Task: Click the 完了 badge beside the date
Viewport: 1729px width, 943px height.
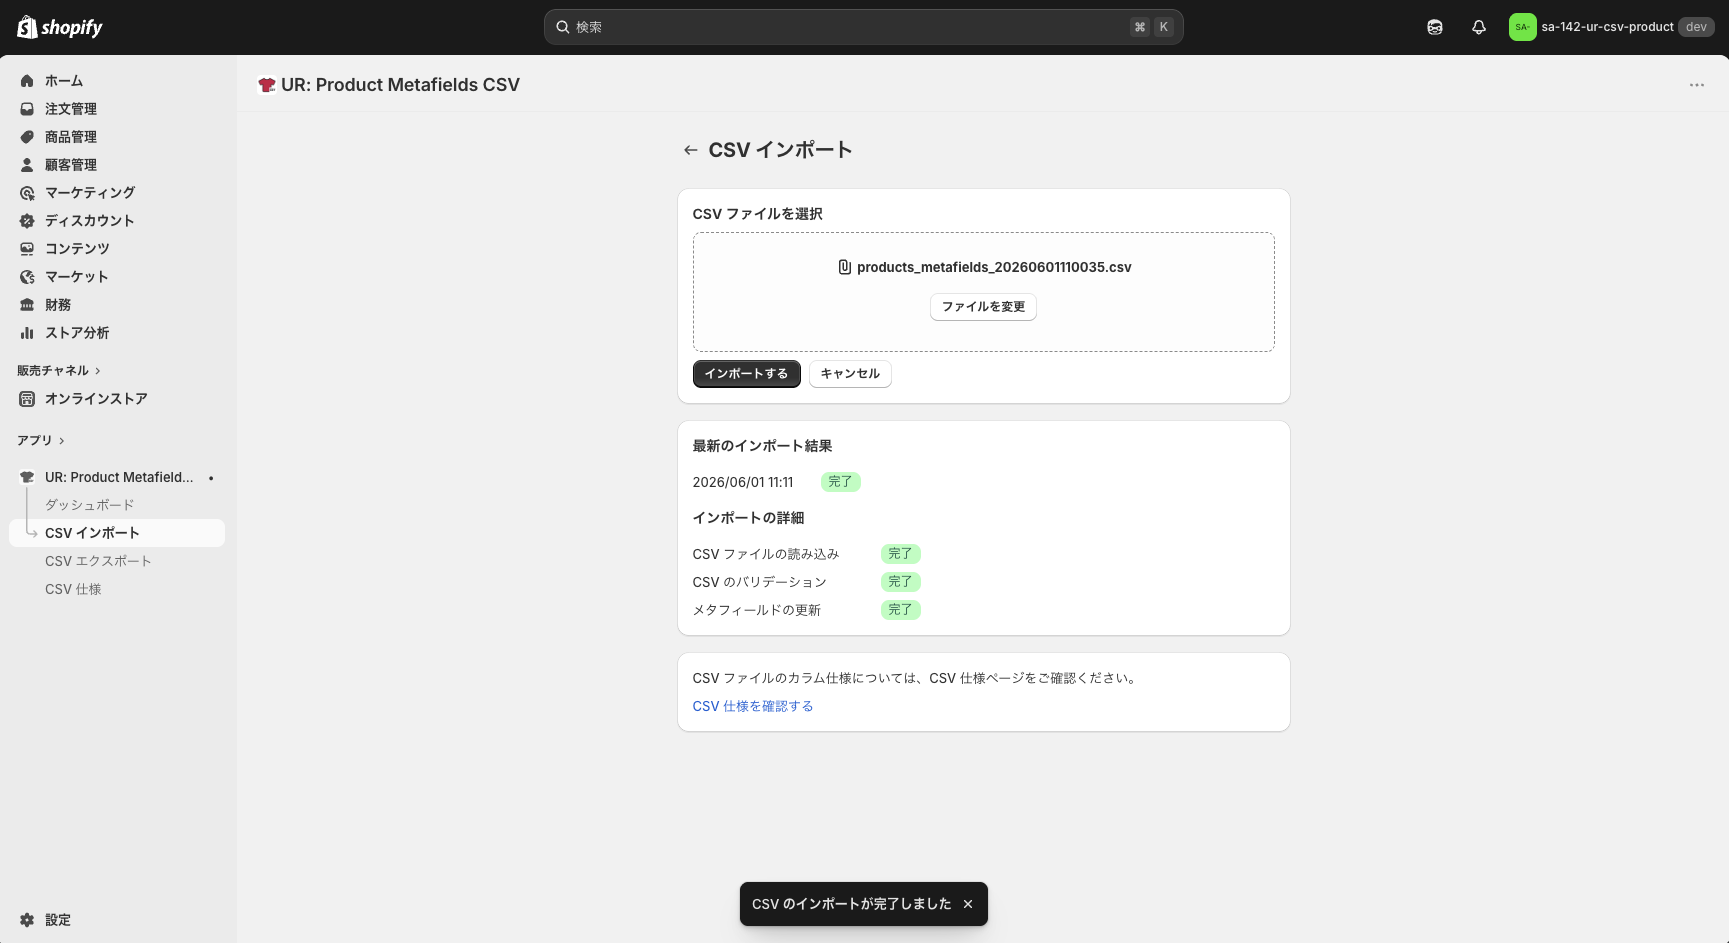Action: tap(840, 482)
